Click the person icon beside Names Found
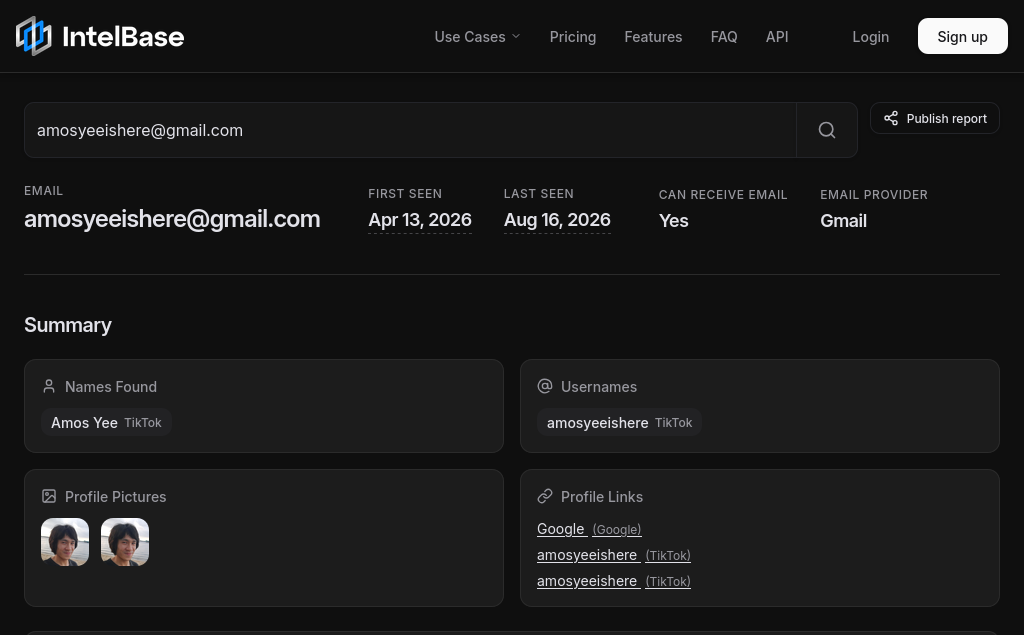Viewport: 1024px width, 635px height. (x=49, y=386)
